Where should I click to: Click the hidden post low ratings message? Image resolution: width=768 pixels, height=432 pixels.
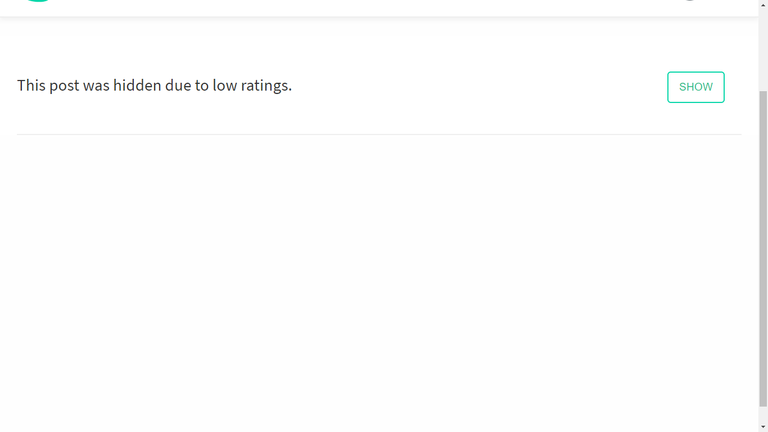(x=154, y=86)
